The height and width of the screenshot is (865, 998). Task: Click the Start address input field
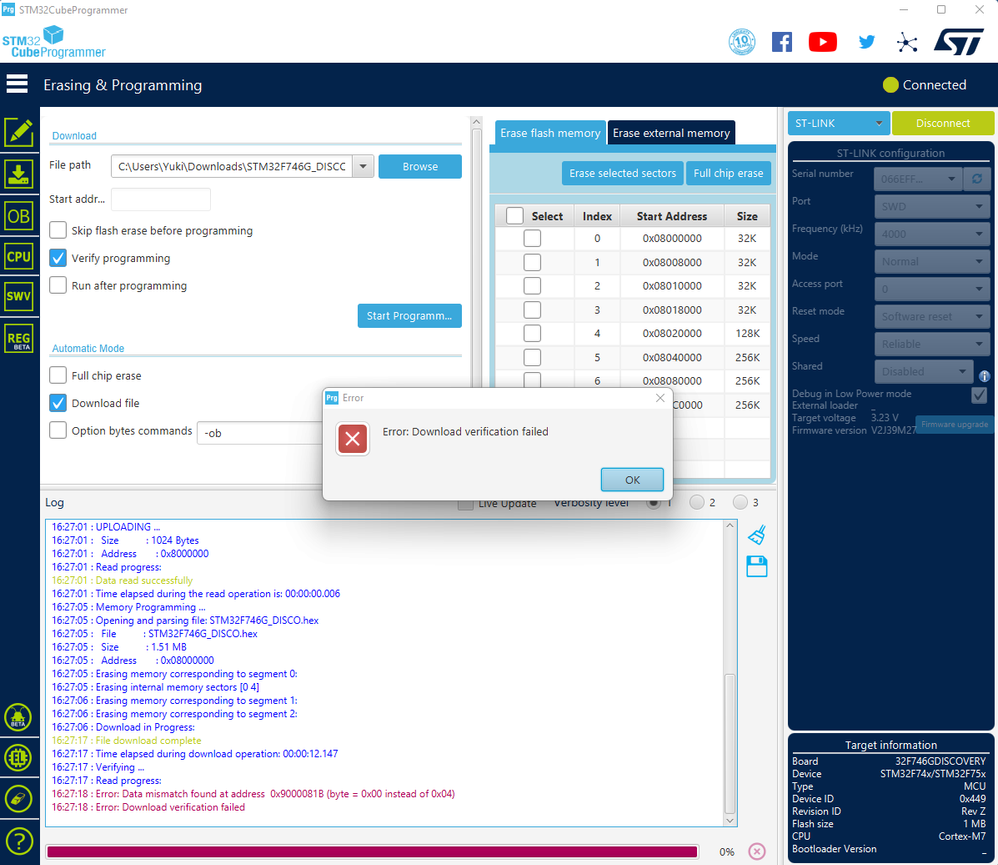click(x=160, y=199)
